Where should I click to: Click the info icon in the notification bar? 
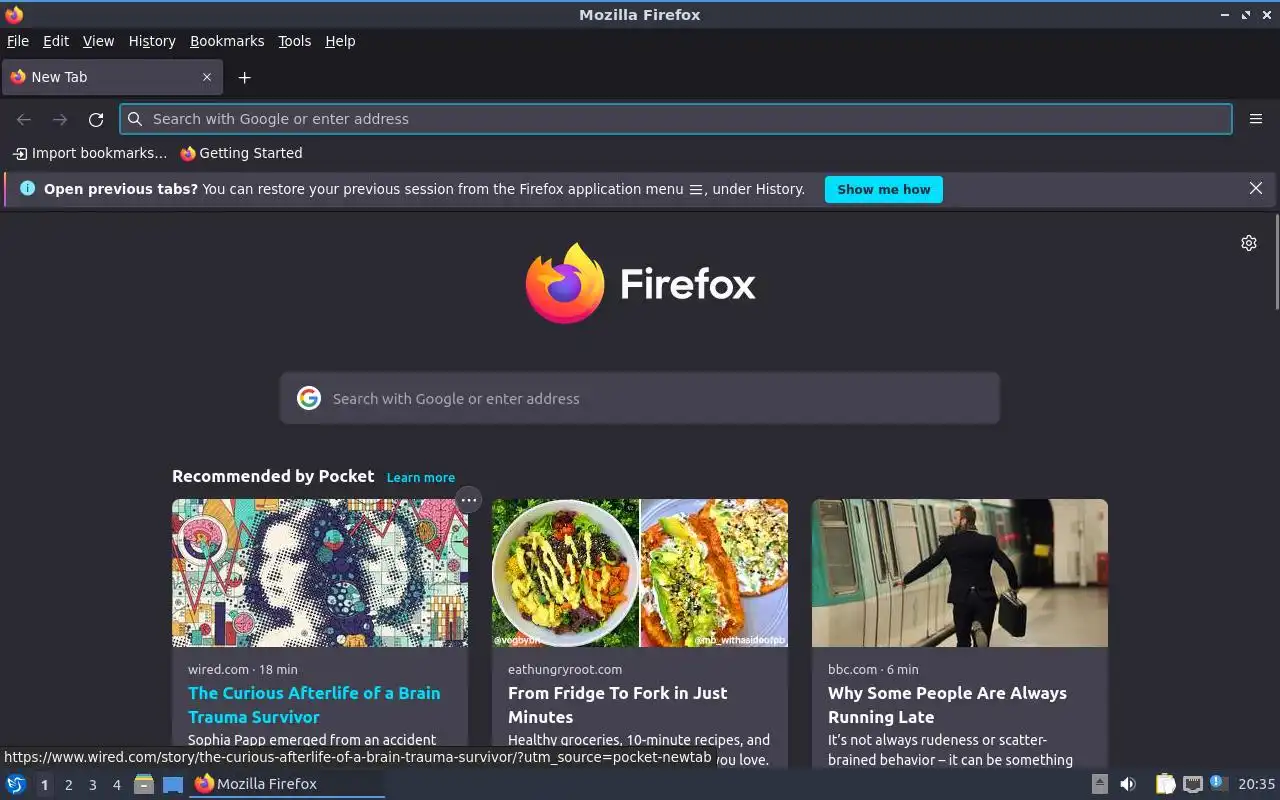[27, 188]
